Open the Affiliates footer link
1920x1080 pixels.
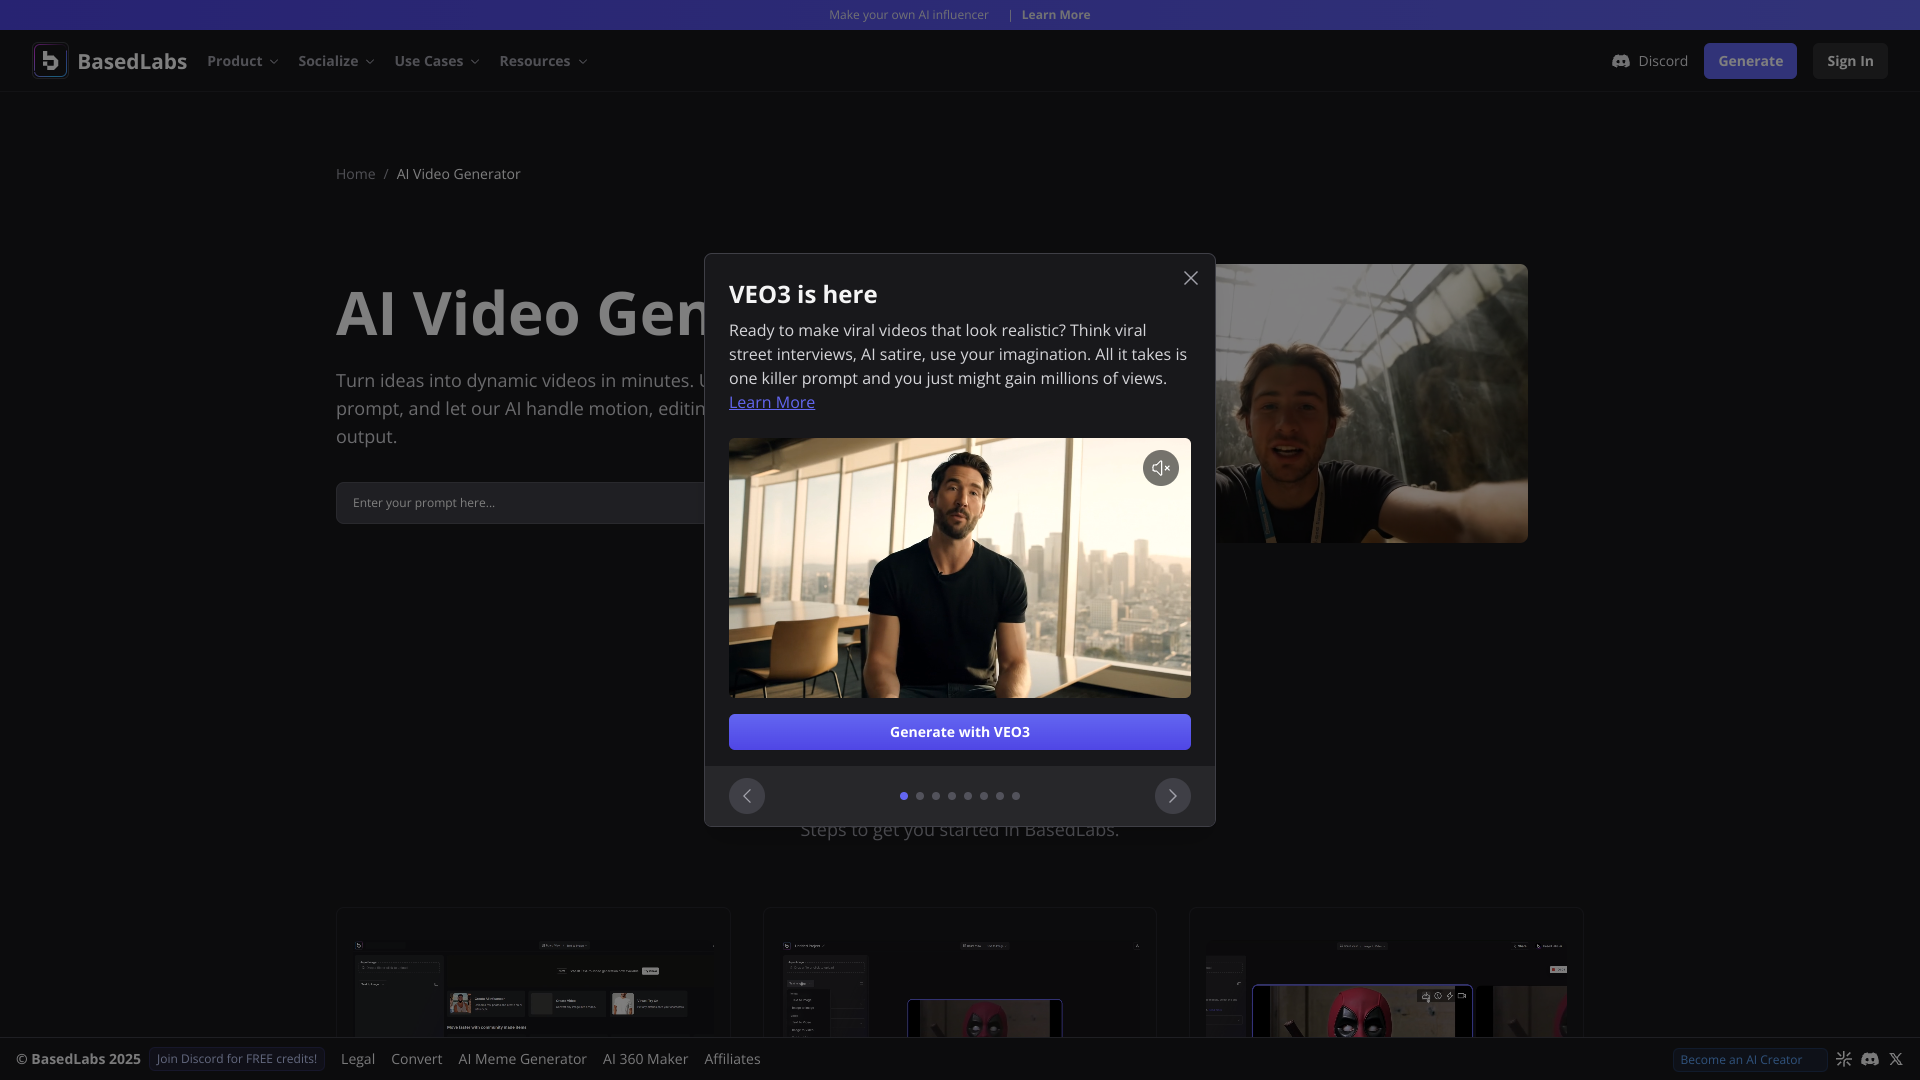[732, 1059]
